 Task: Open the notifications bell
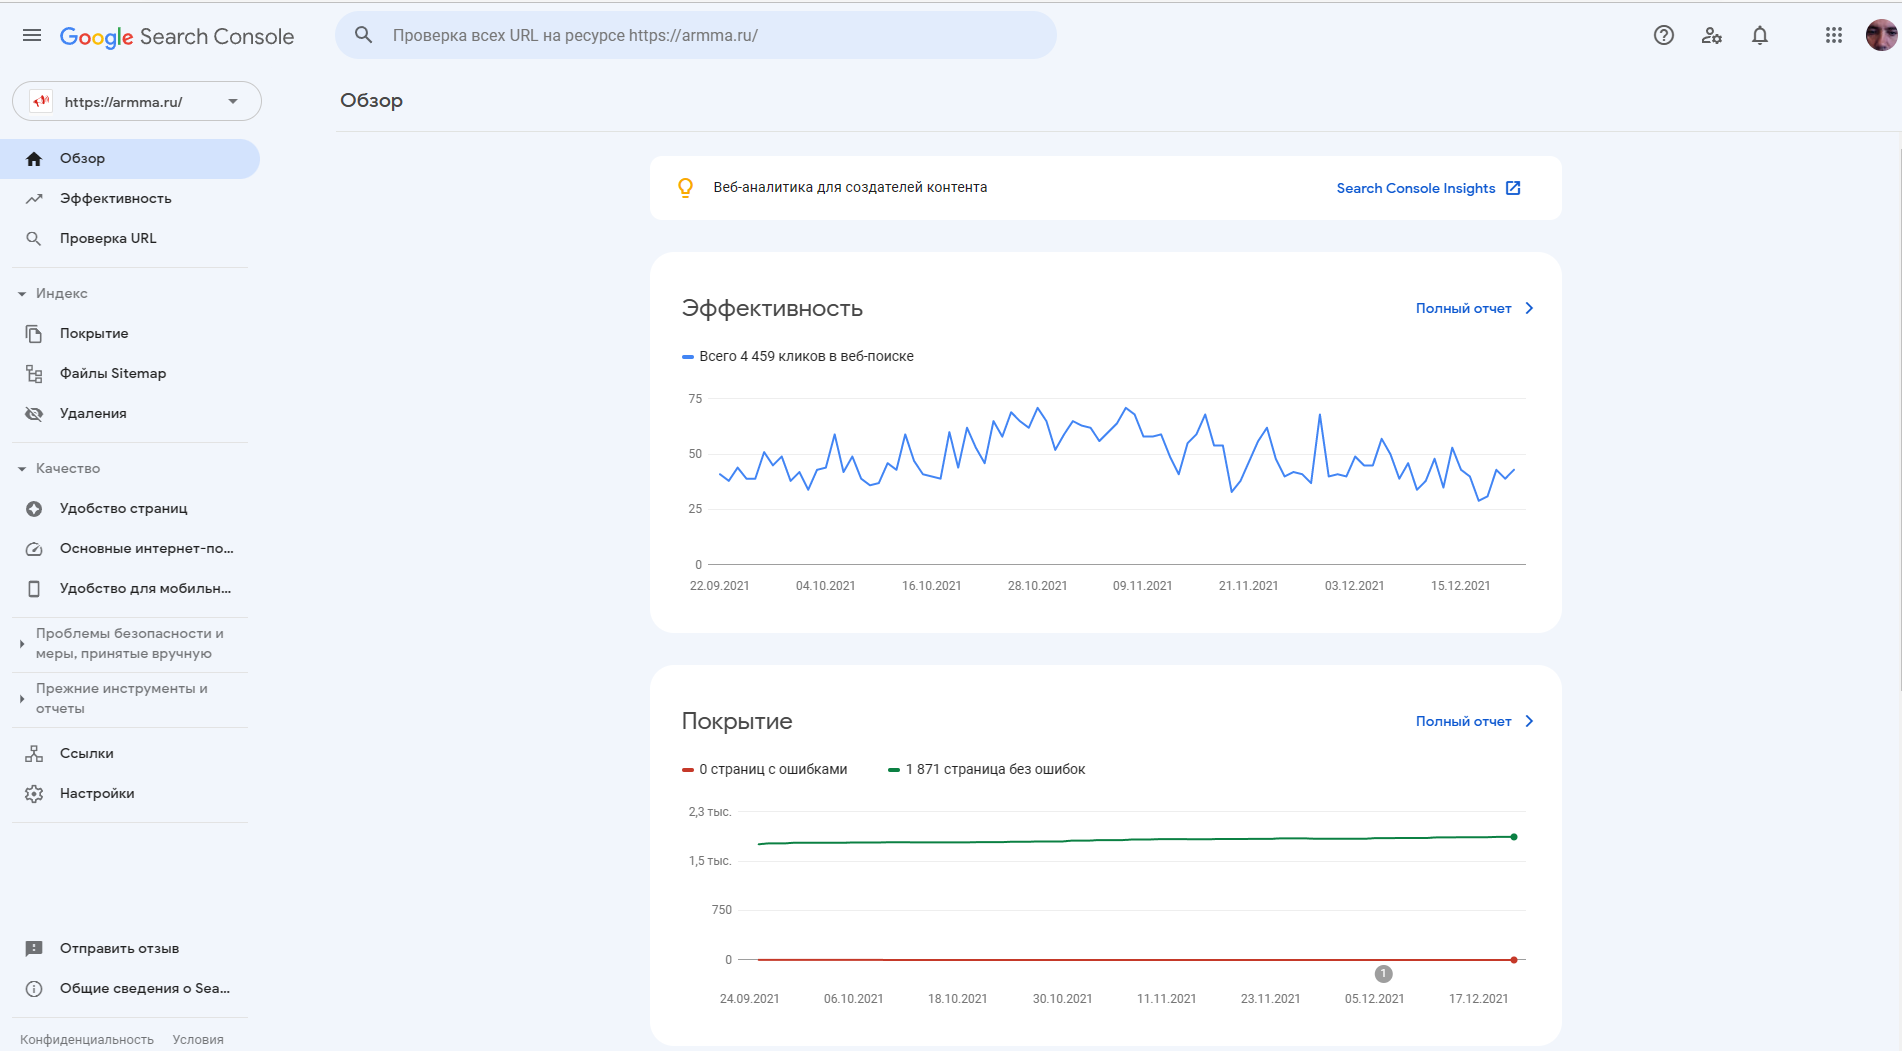[1759, 36]
